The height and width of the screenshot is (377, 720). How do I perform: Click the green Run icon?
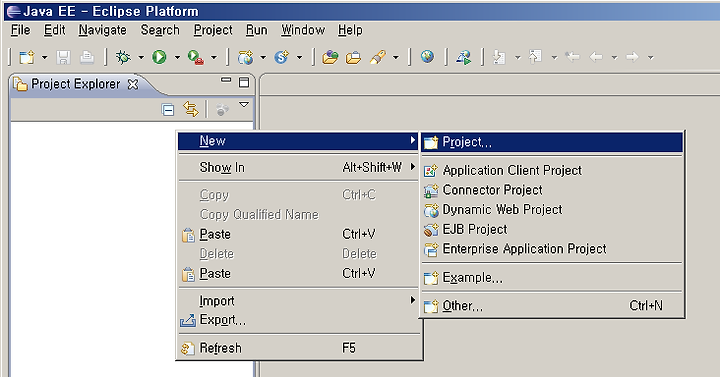pos(159,57)
